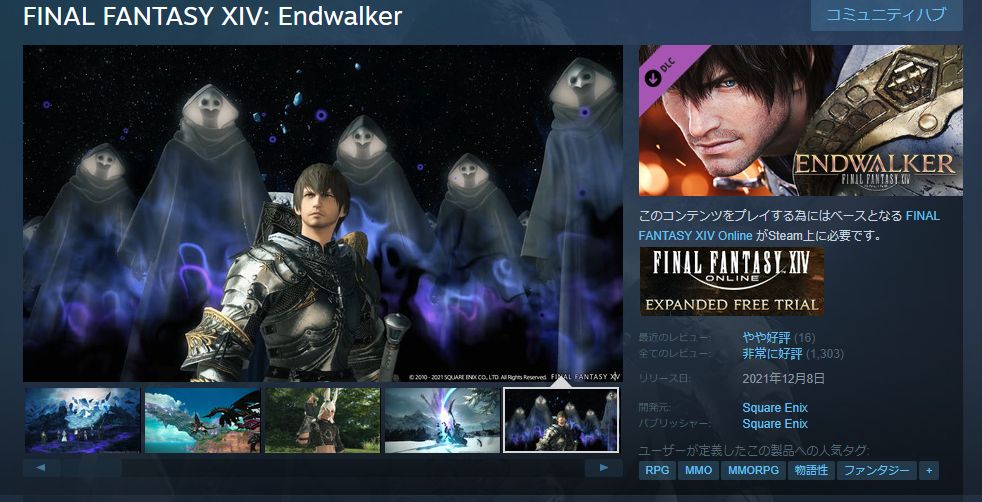Click the thumbnail strip scrollbar handle

tap(91, 468)
